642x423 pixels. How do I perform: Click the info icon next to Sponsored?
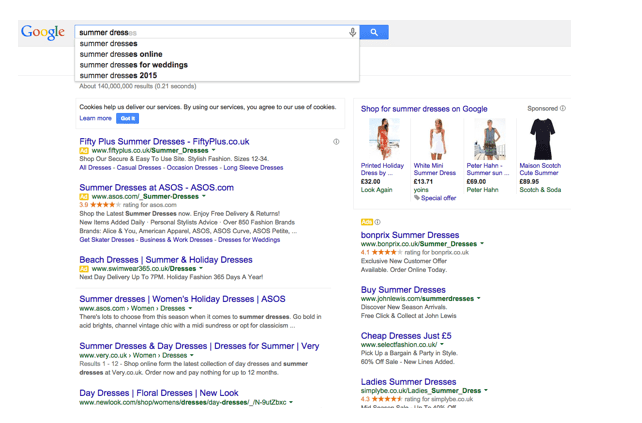coord(563,108)
